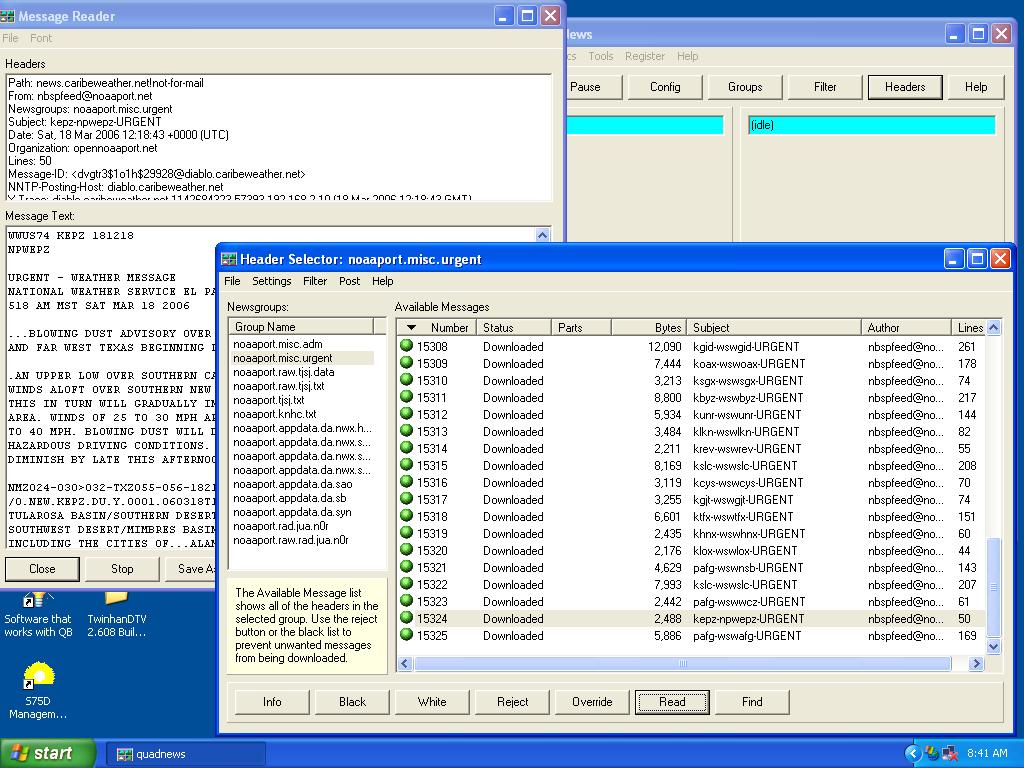Viewport: 1024px width, 768px height.
Task: Click the green status icon for message 15312
Action: (406, 413)
